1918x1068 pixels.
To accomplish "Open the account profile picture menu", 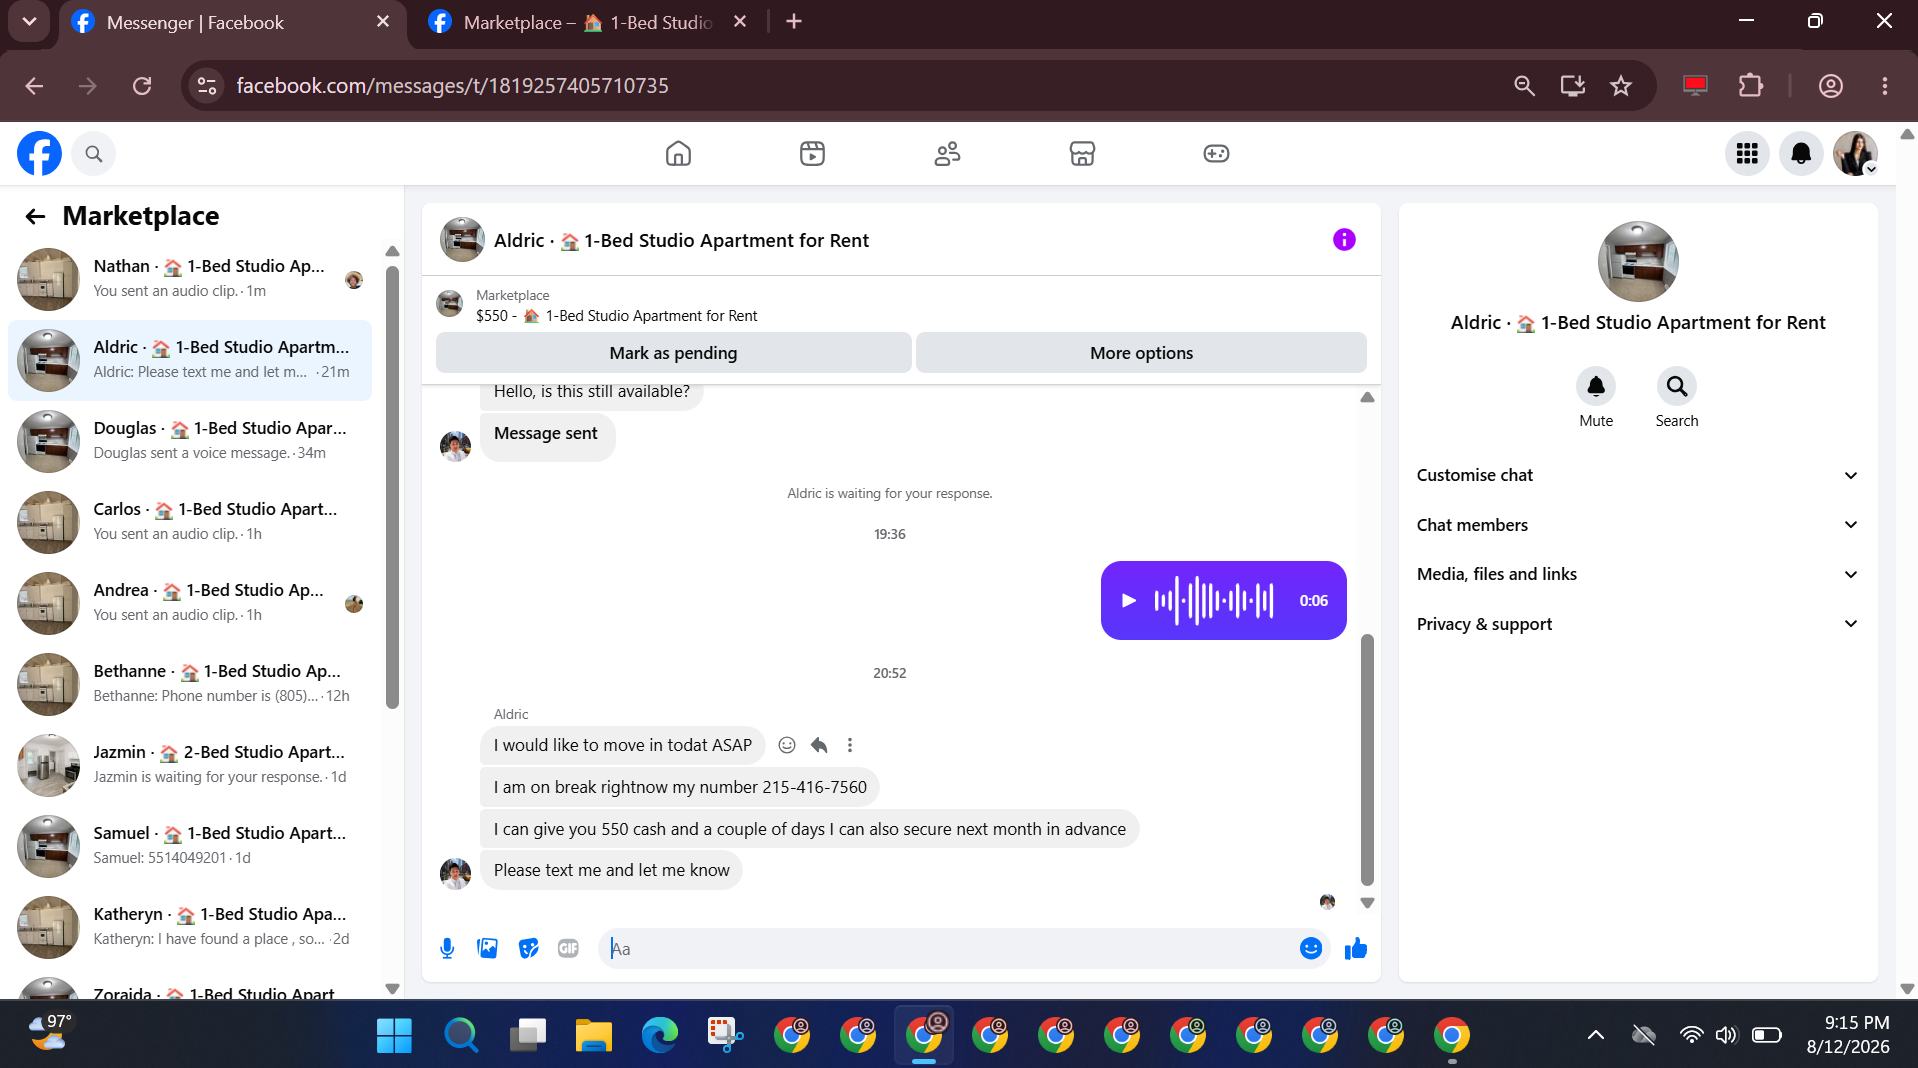I will click(1855, 153).
